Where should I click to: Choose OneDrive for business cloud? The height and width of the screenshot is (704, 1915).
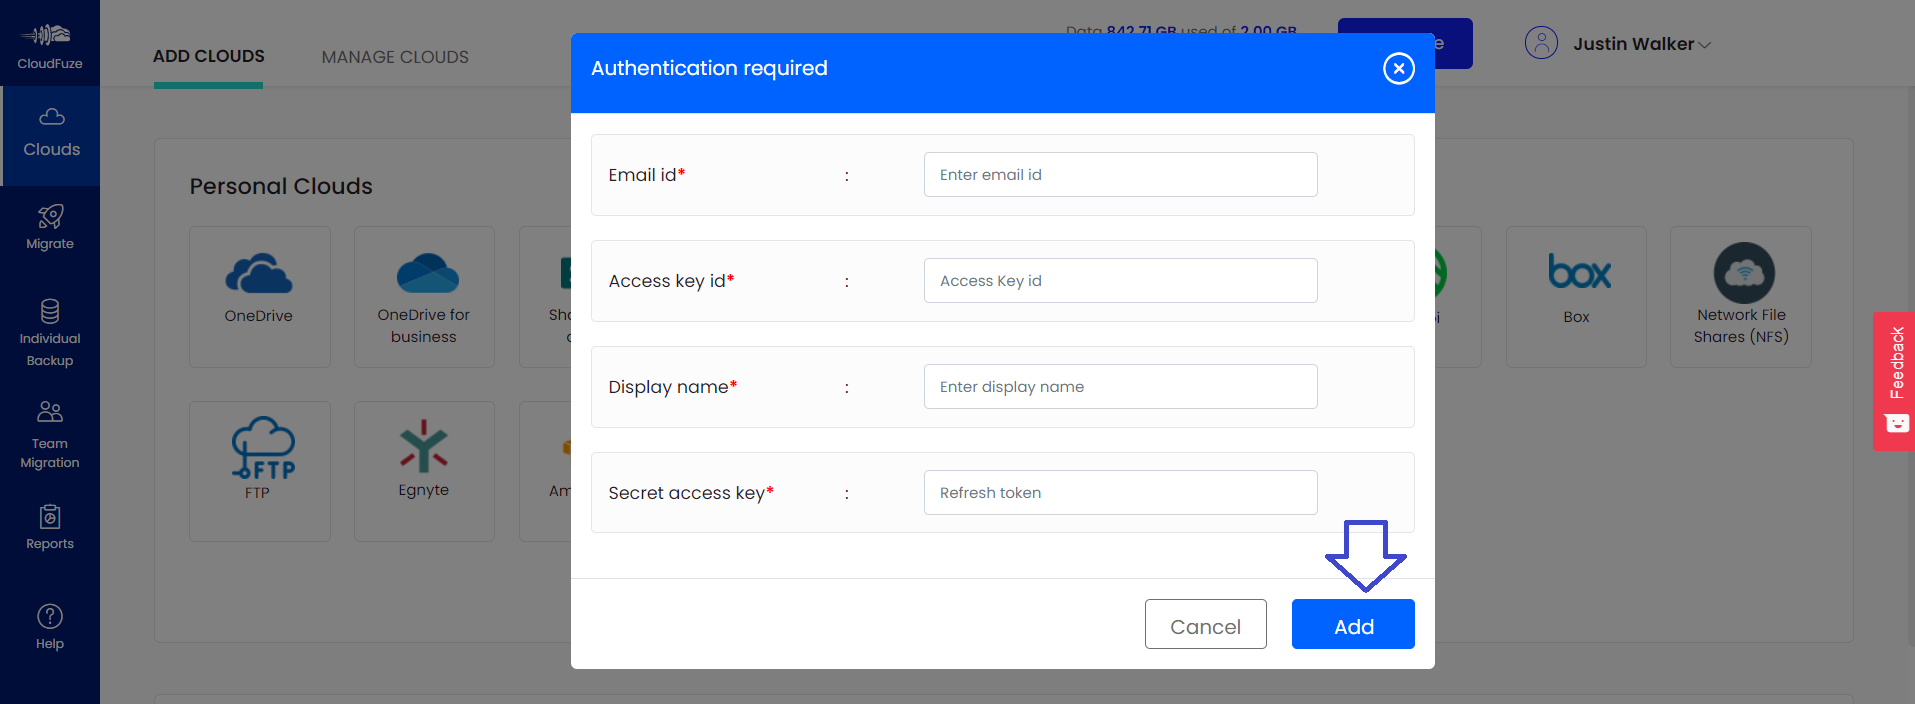pos(424,296)
